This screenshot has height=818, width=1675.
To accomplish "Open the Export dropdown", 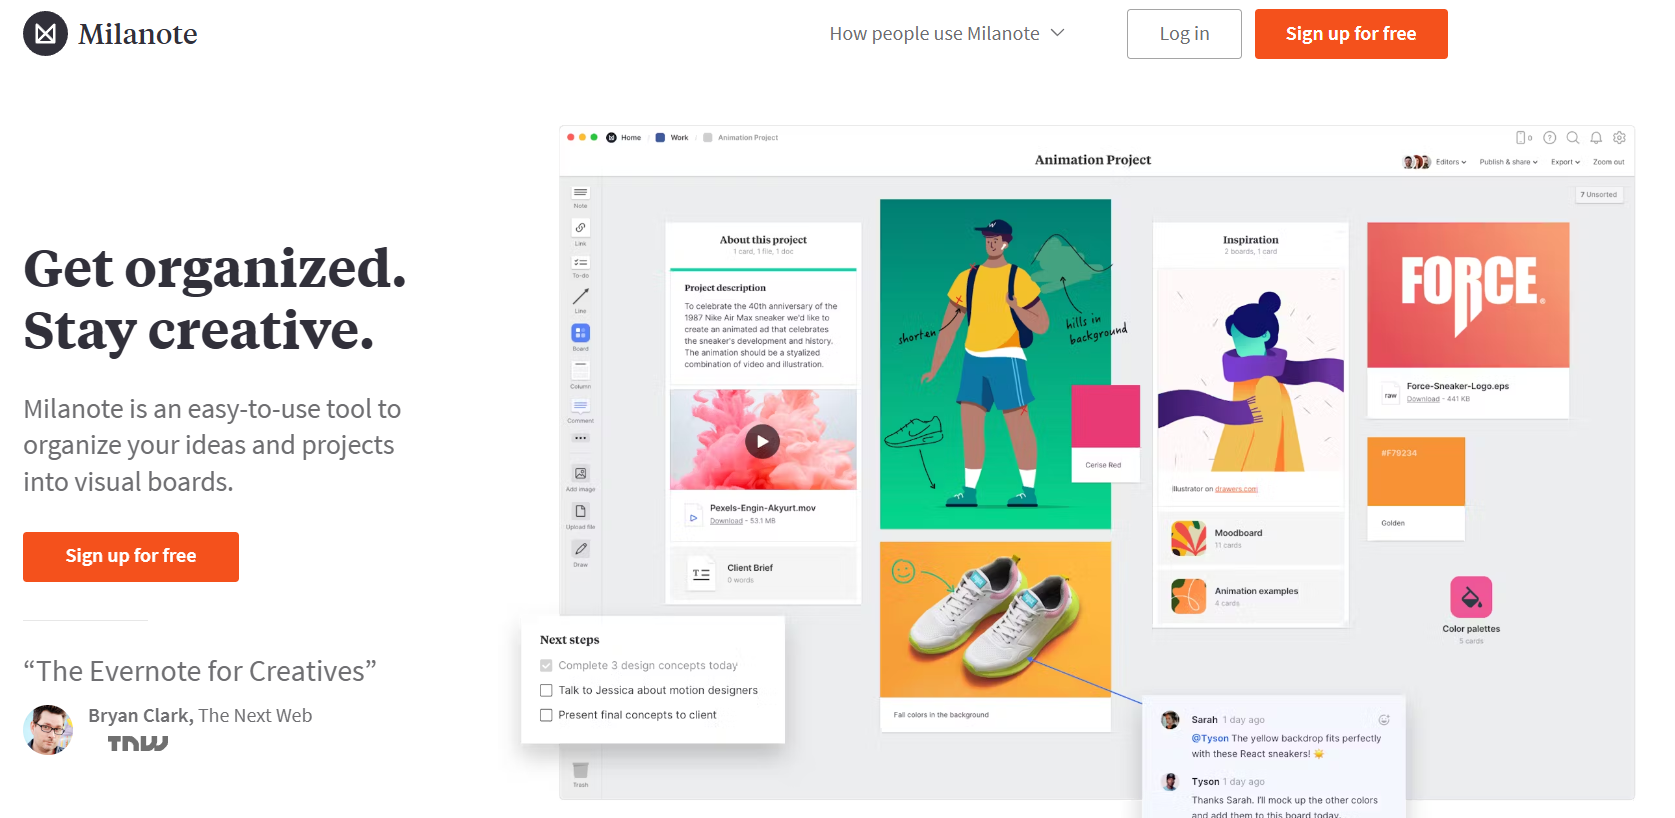I will 1565,162.
